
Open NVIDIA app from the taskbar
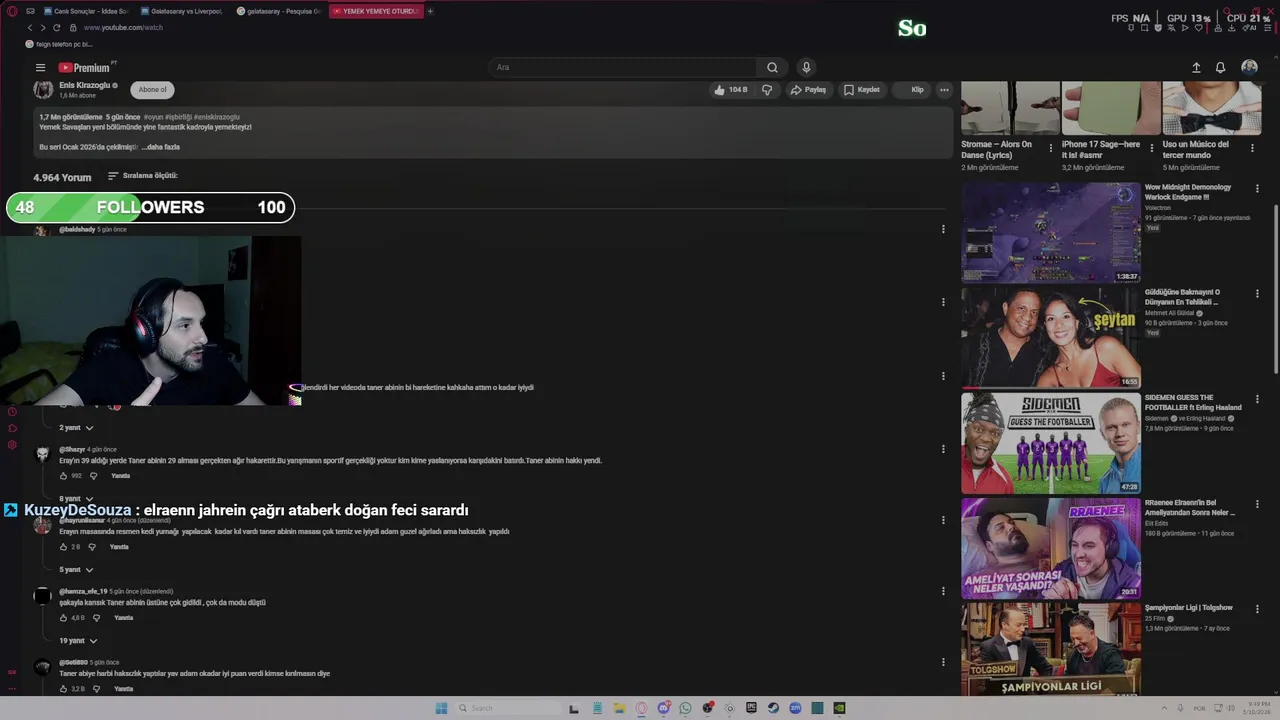click(x=839, y=708)
